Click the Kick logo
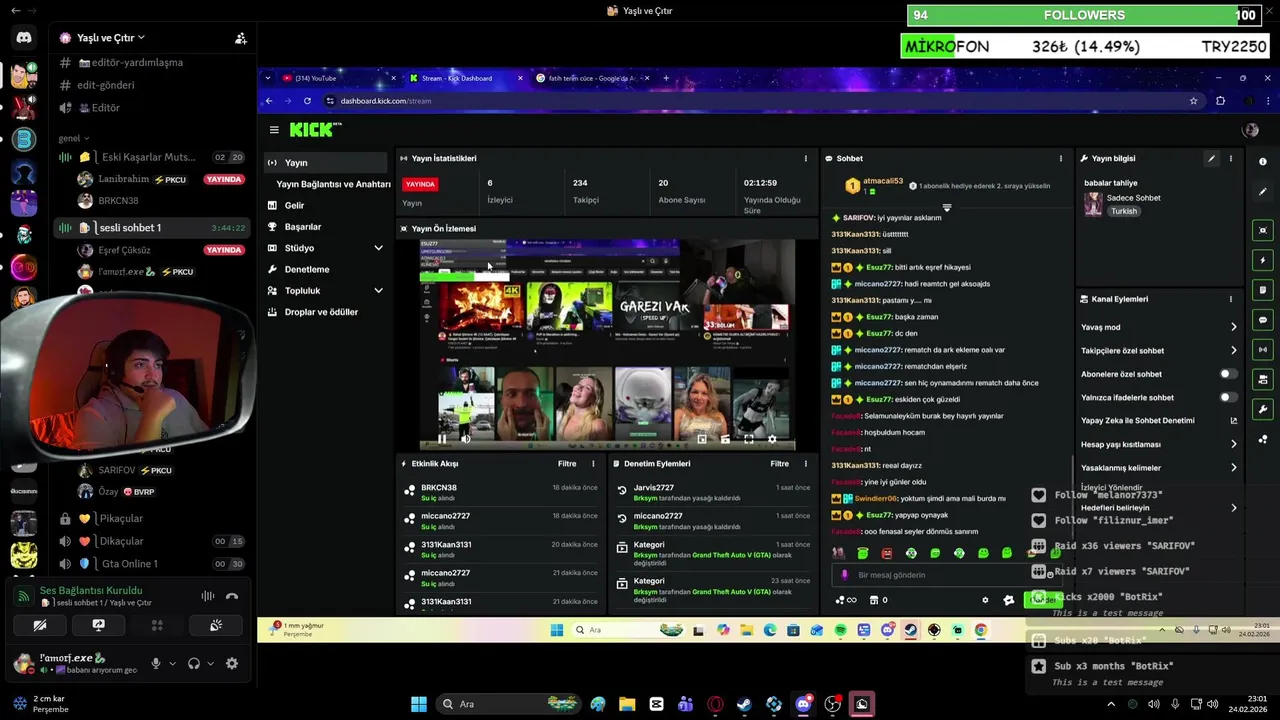This screenshot has width=1280, height=720. click(315, 129)
